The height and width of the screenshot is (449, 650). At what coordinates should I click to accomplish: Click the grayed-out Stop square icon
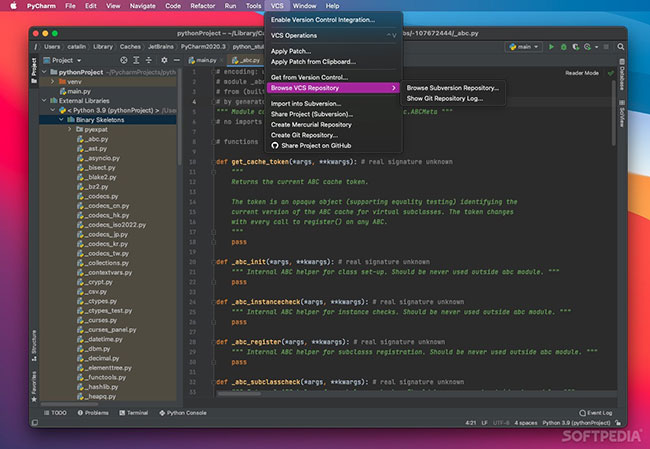(606, 47)
